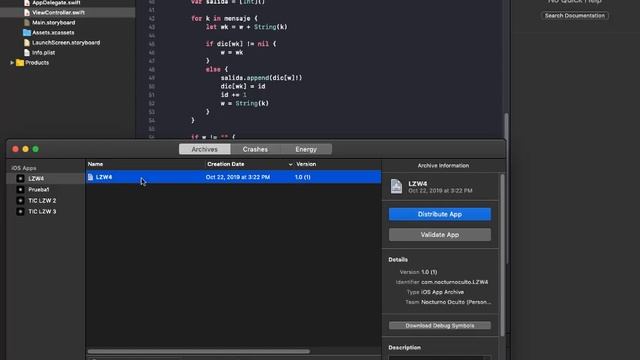Click the Details heading in Archive Information
Screen dimensions: 640x360
point(398,260)
